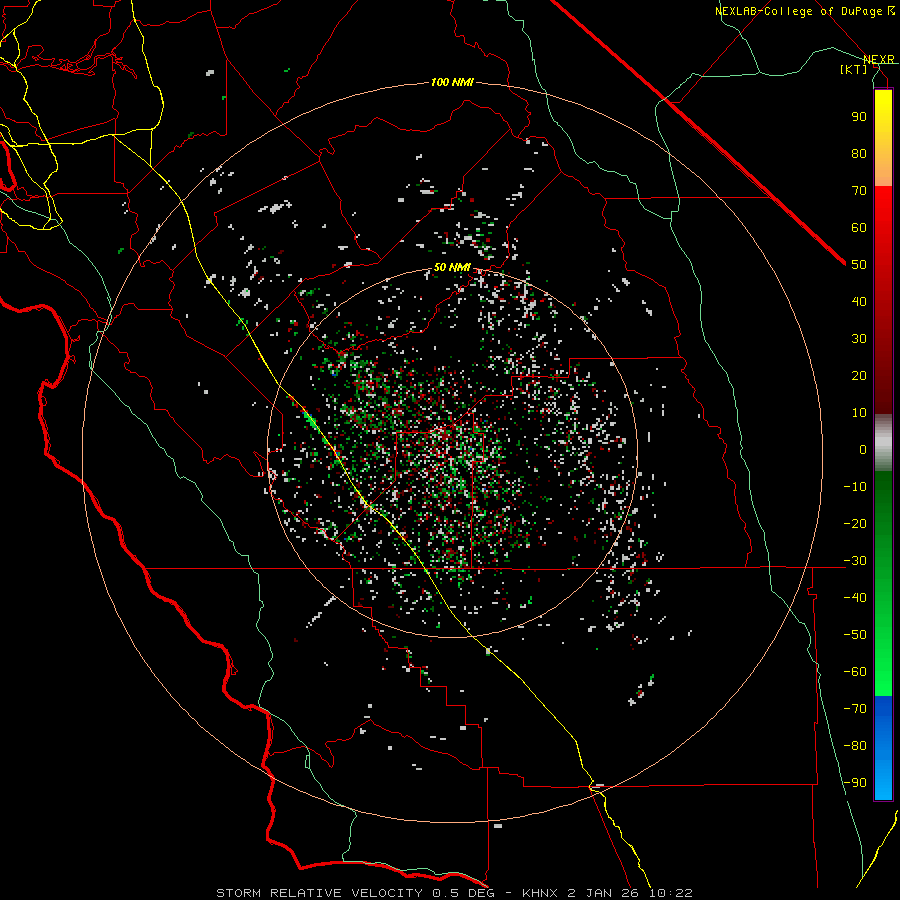Click the positive "80" value on the velocity scale
900x900 pixels.
859,153
